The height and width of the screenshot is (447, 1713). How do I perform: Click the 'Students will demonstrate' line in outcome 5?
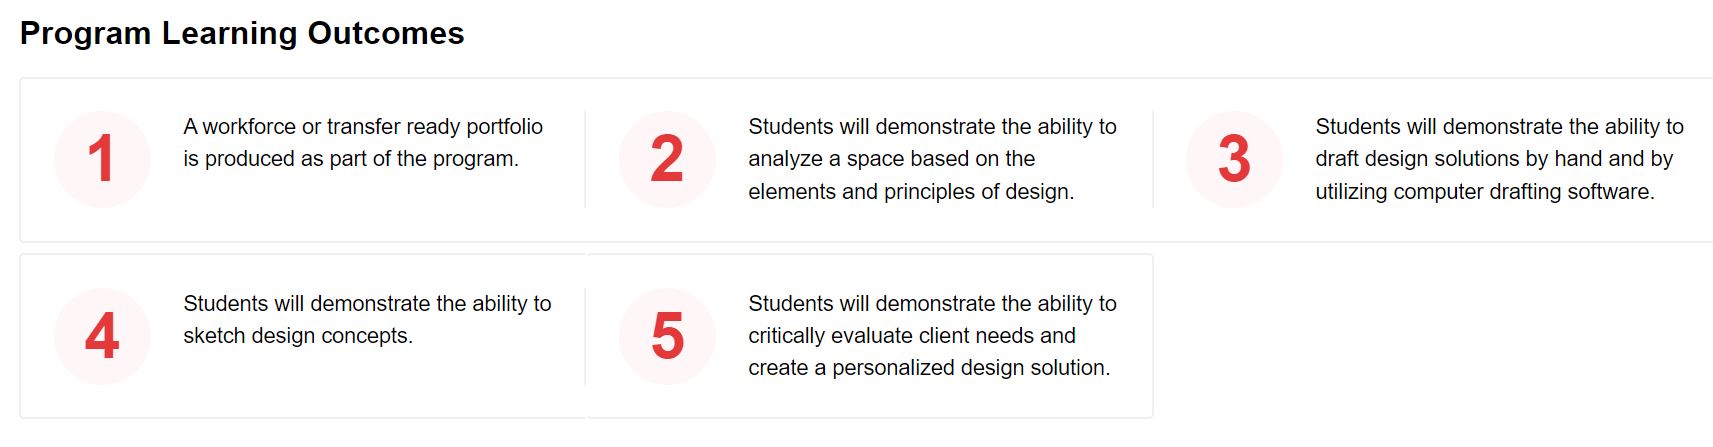click(x=932, y=304)
